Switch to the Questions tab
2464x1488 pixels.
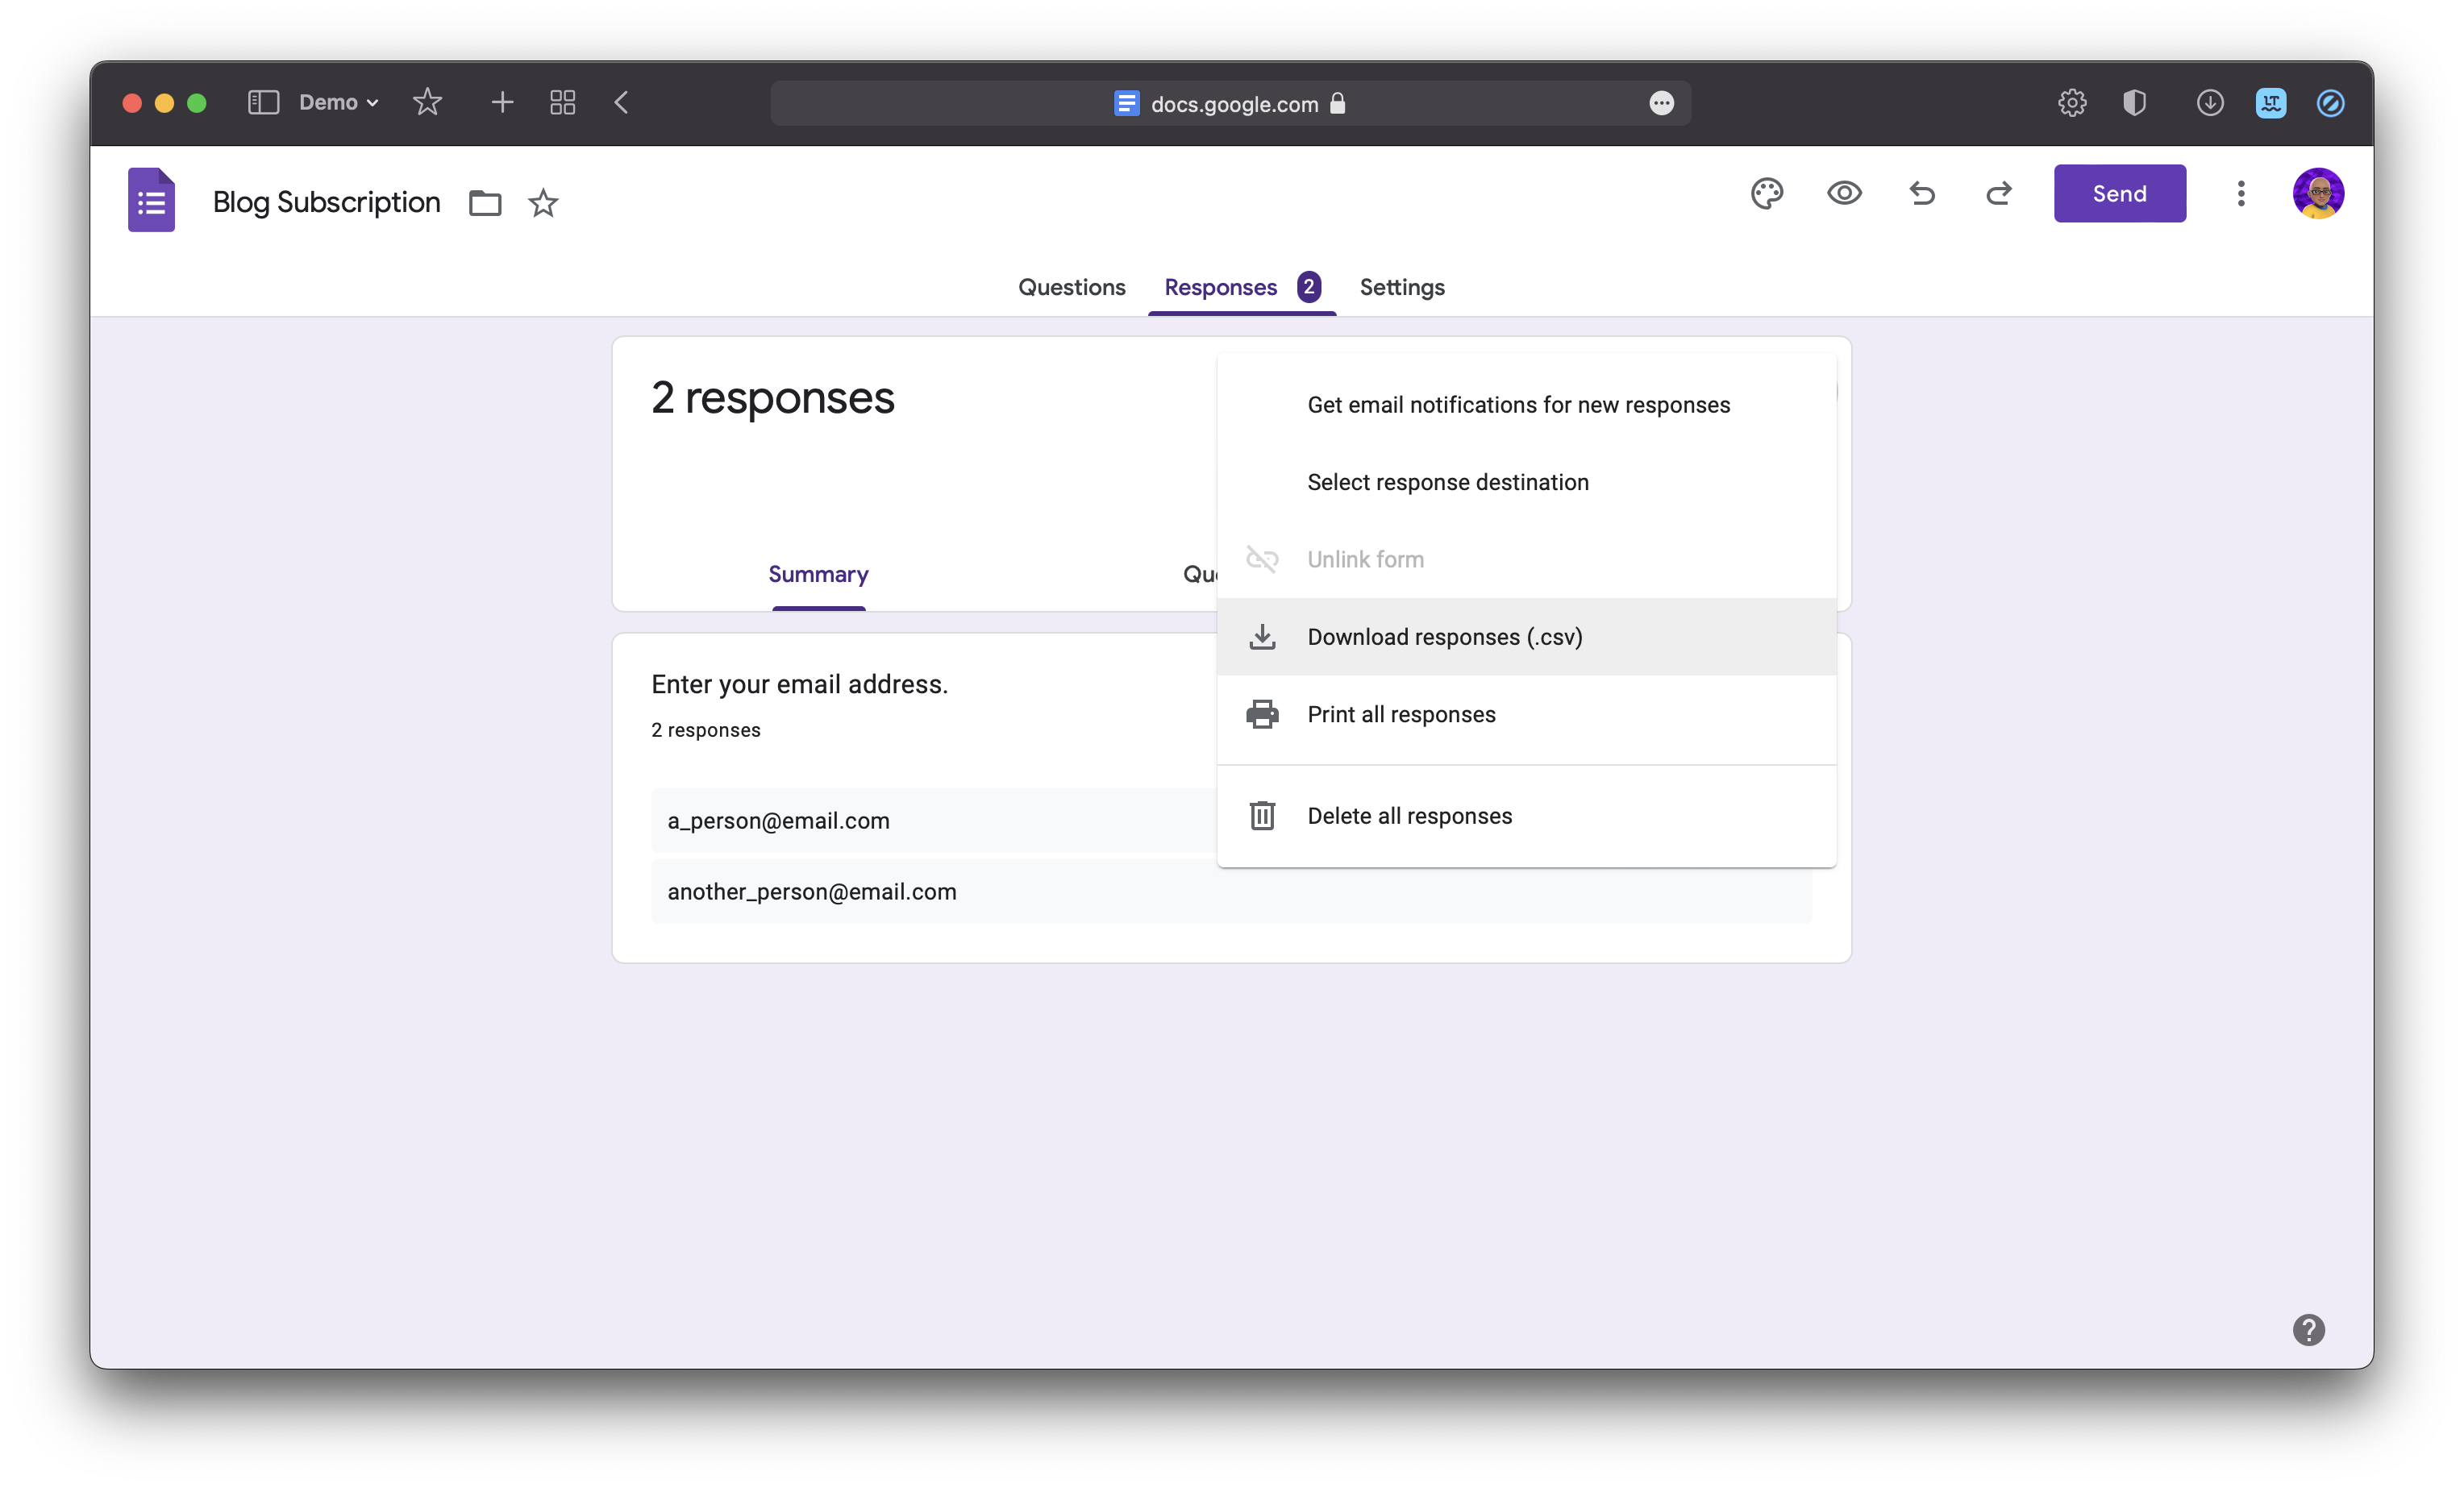(x=1071, y=287)
